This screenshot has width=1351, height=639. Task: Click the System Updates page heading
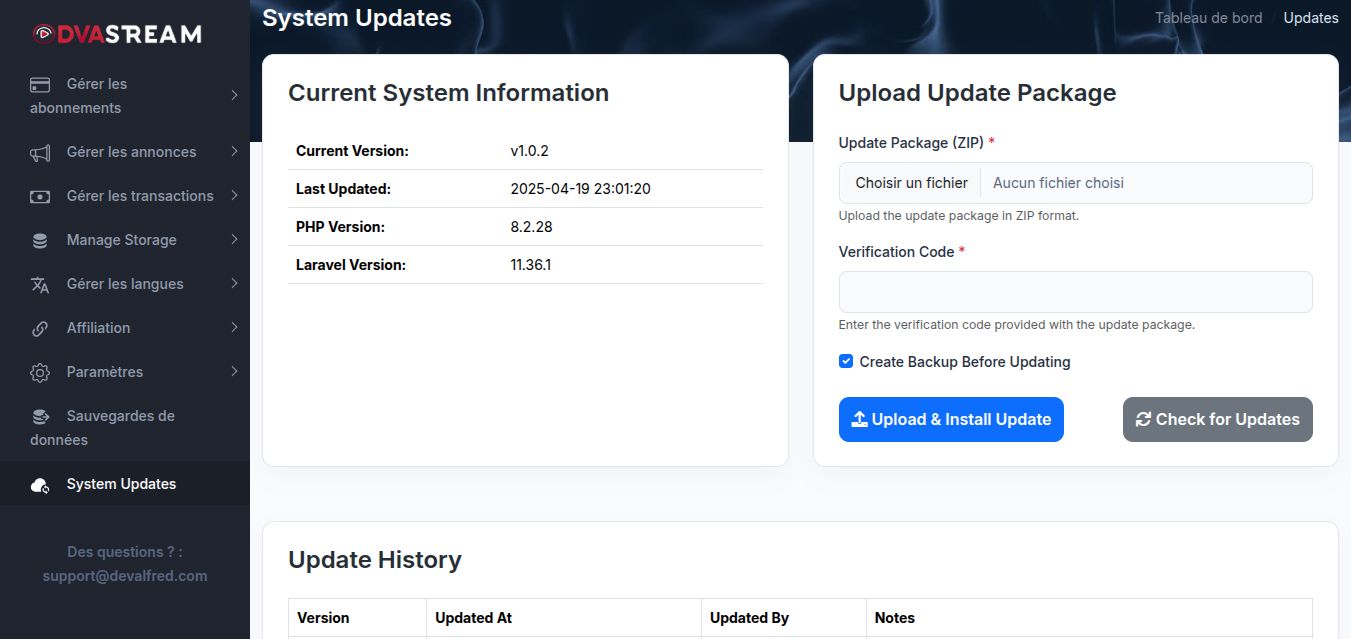click(357, 18)
